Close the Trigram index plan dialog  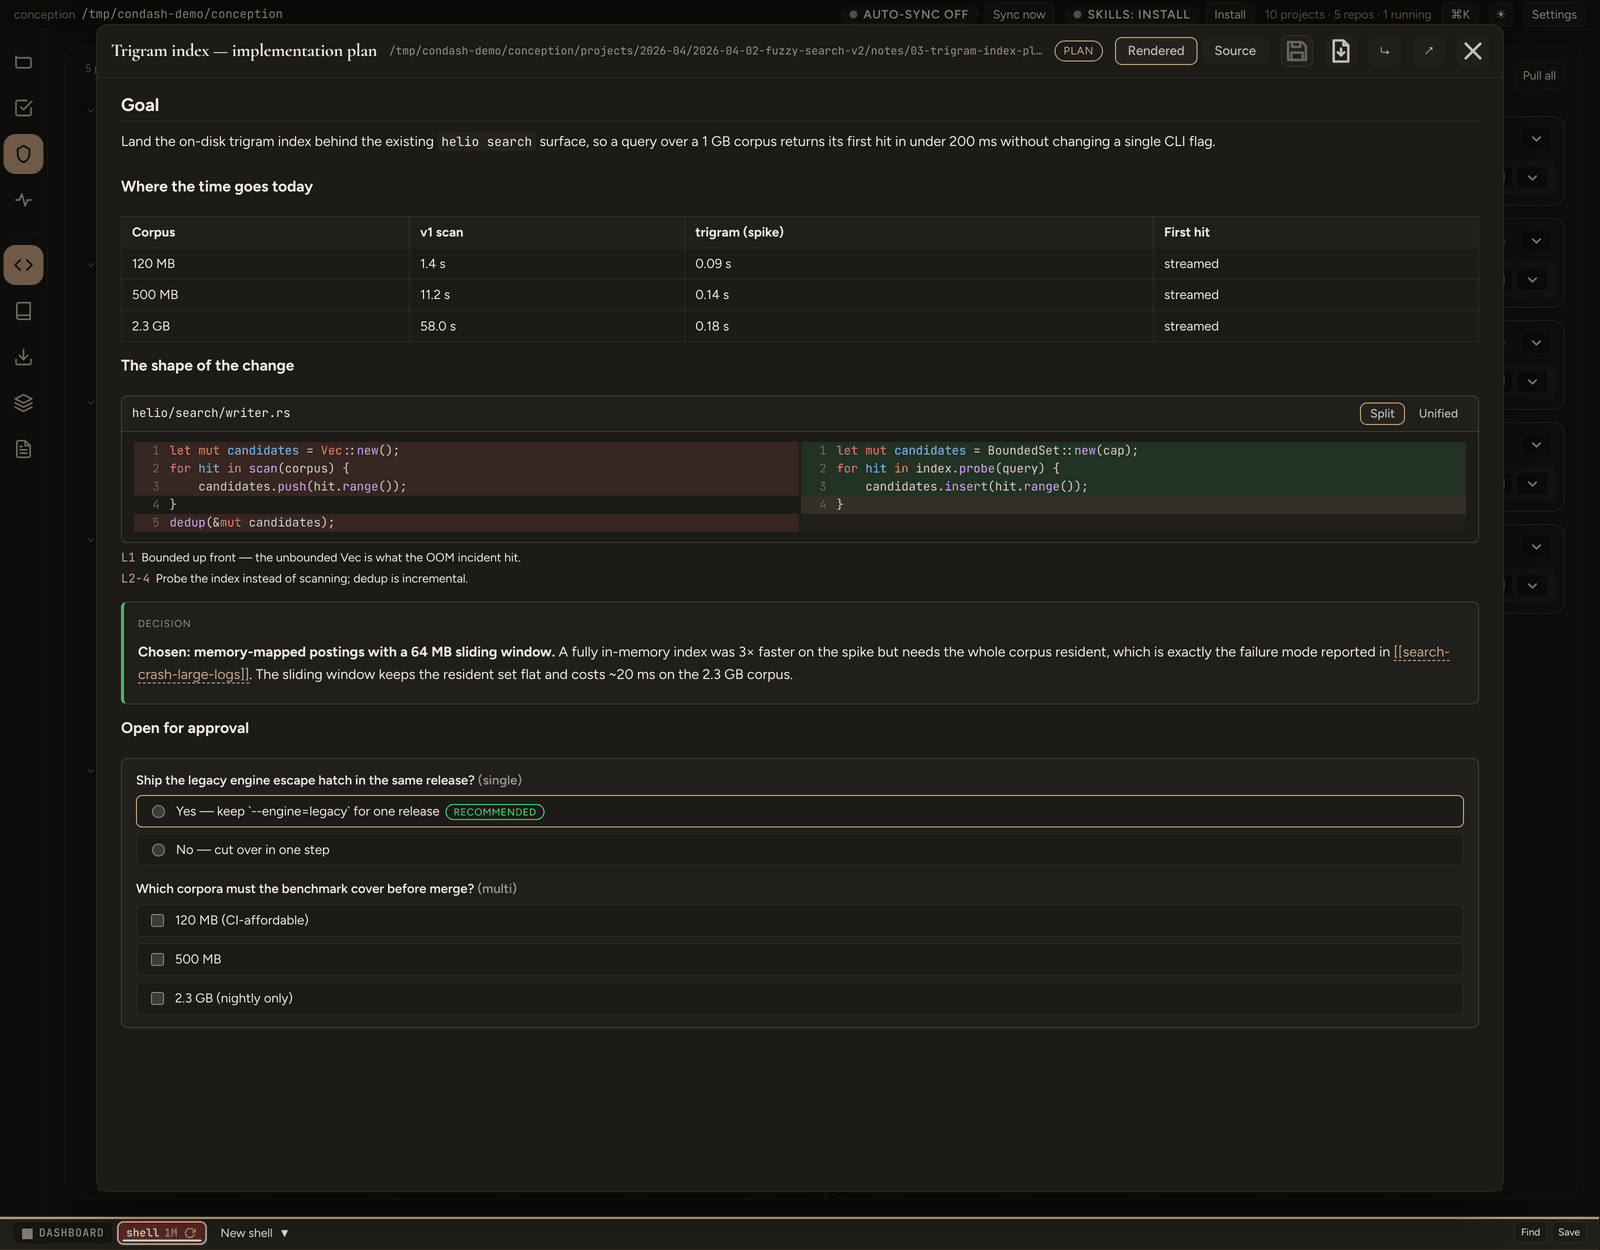[x=1473, y=51]
